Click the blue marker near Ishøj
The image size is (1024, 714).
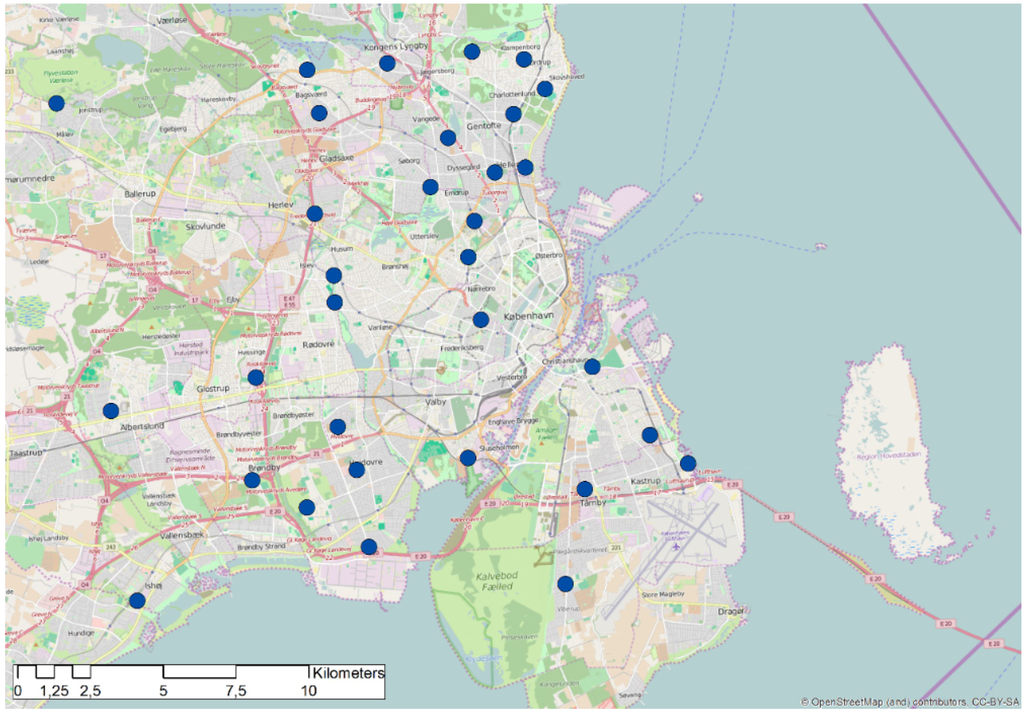pos(137,600)
